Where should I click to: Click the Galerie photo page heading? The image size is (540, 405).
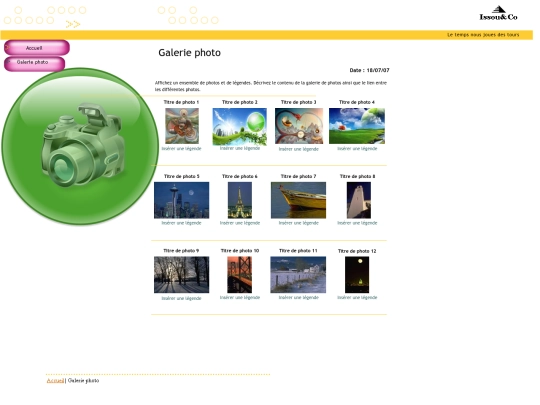[189, 53]
